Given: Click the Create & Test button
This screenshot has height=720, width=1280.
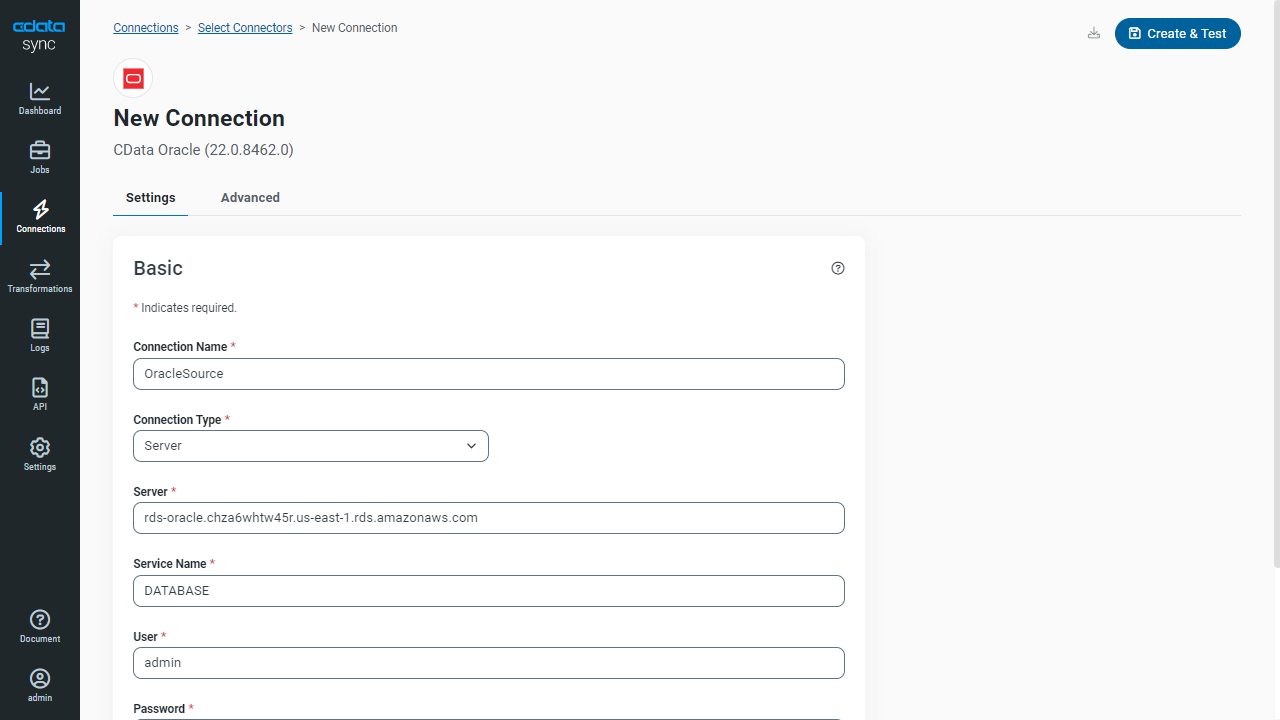Looking at the screenshot, I should pos(1177,33).
